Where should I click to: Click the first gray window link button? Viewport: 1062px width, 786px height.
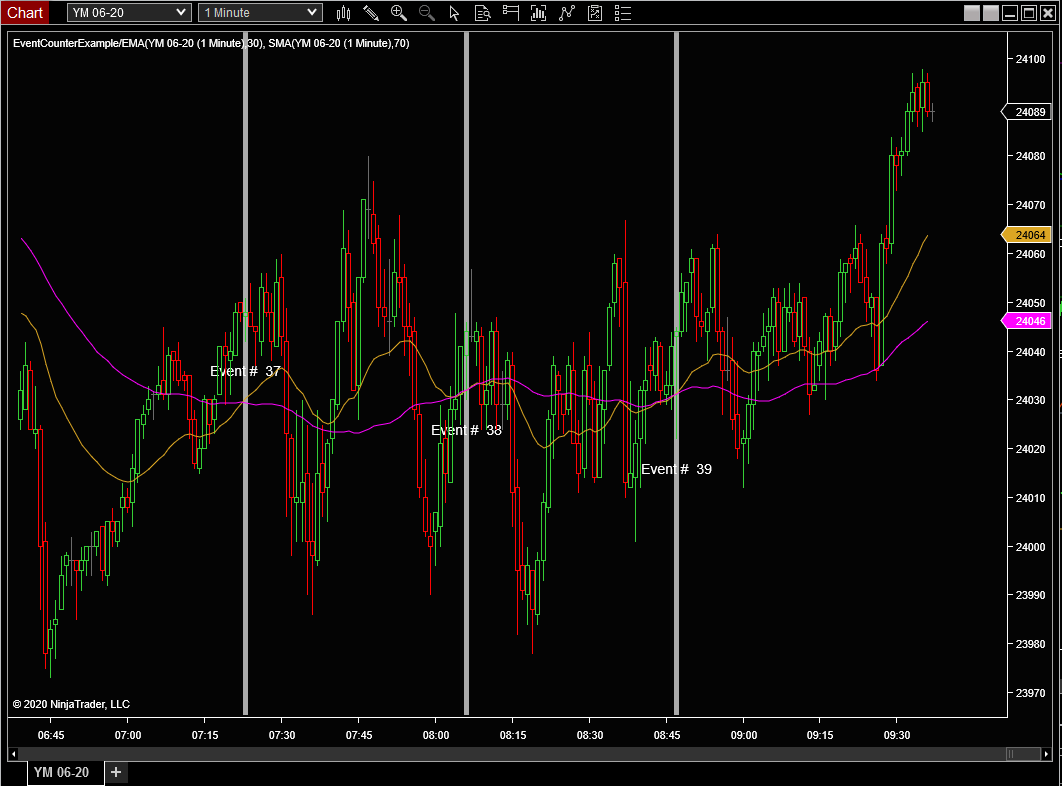coord(972,13)
